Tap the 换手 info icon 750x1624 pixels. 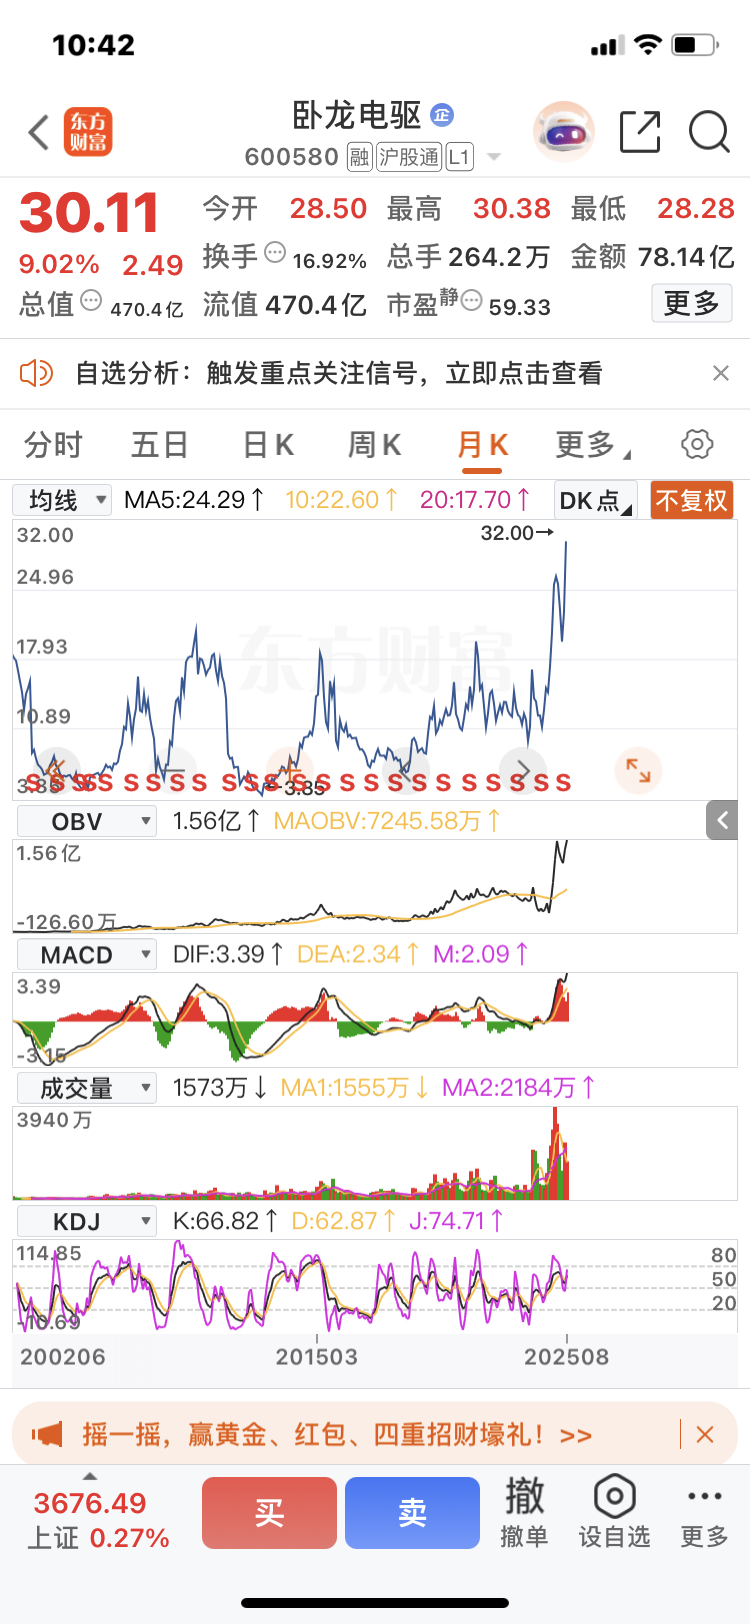(x=275, y=252)
